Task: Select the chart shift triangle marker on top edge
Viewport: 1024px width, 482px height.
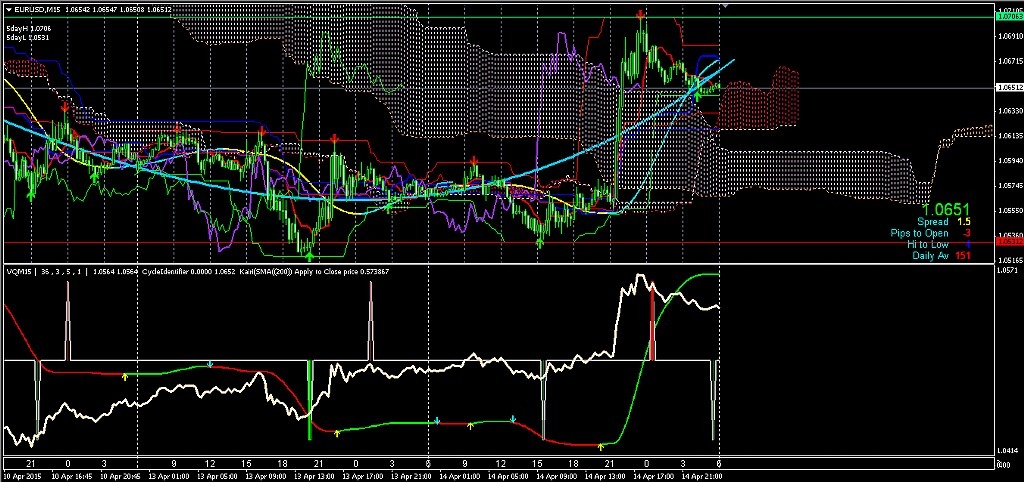Action: tap(724, 5)
